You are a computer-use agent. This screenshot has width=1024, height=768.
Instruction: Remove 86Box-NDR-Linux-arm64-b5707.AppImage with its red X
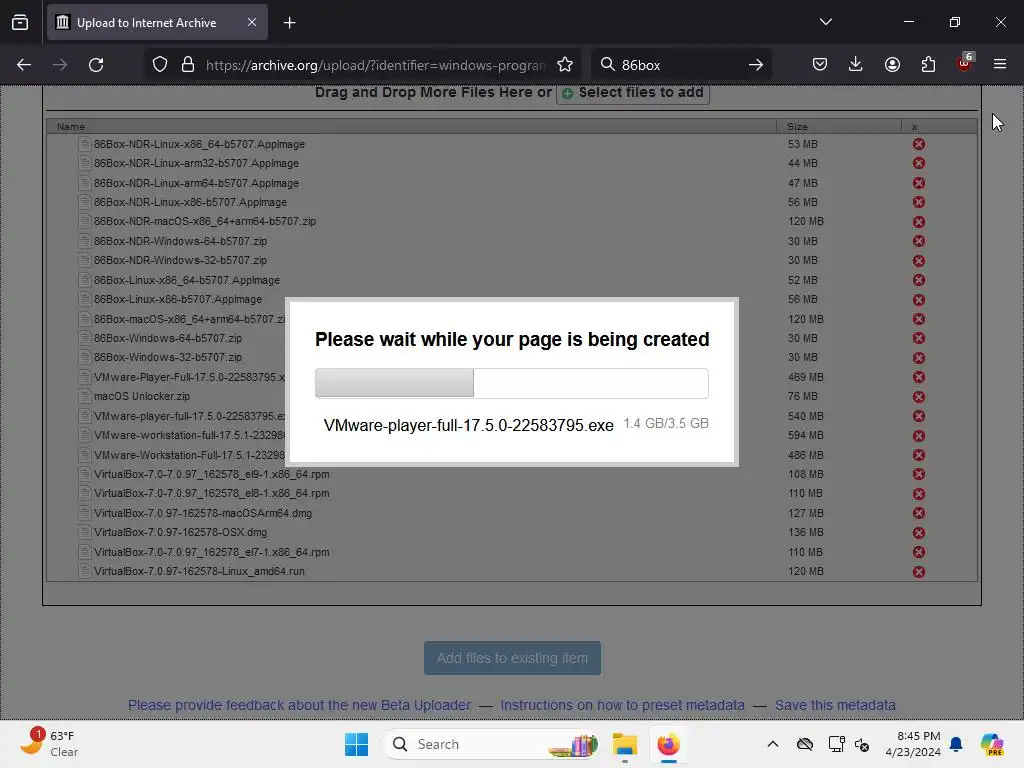918,183
